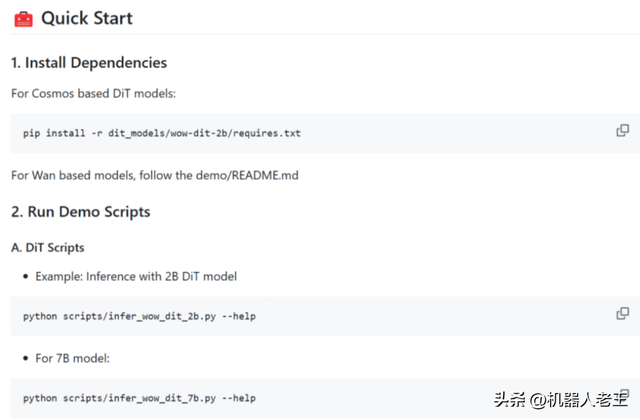Click the pip install -r code block
The height and width of the screenshot is (420, 640).
pos(300,133)
